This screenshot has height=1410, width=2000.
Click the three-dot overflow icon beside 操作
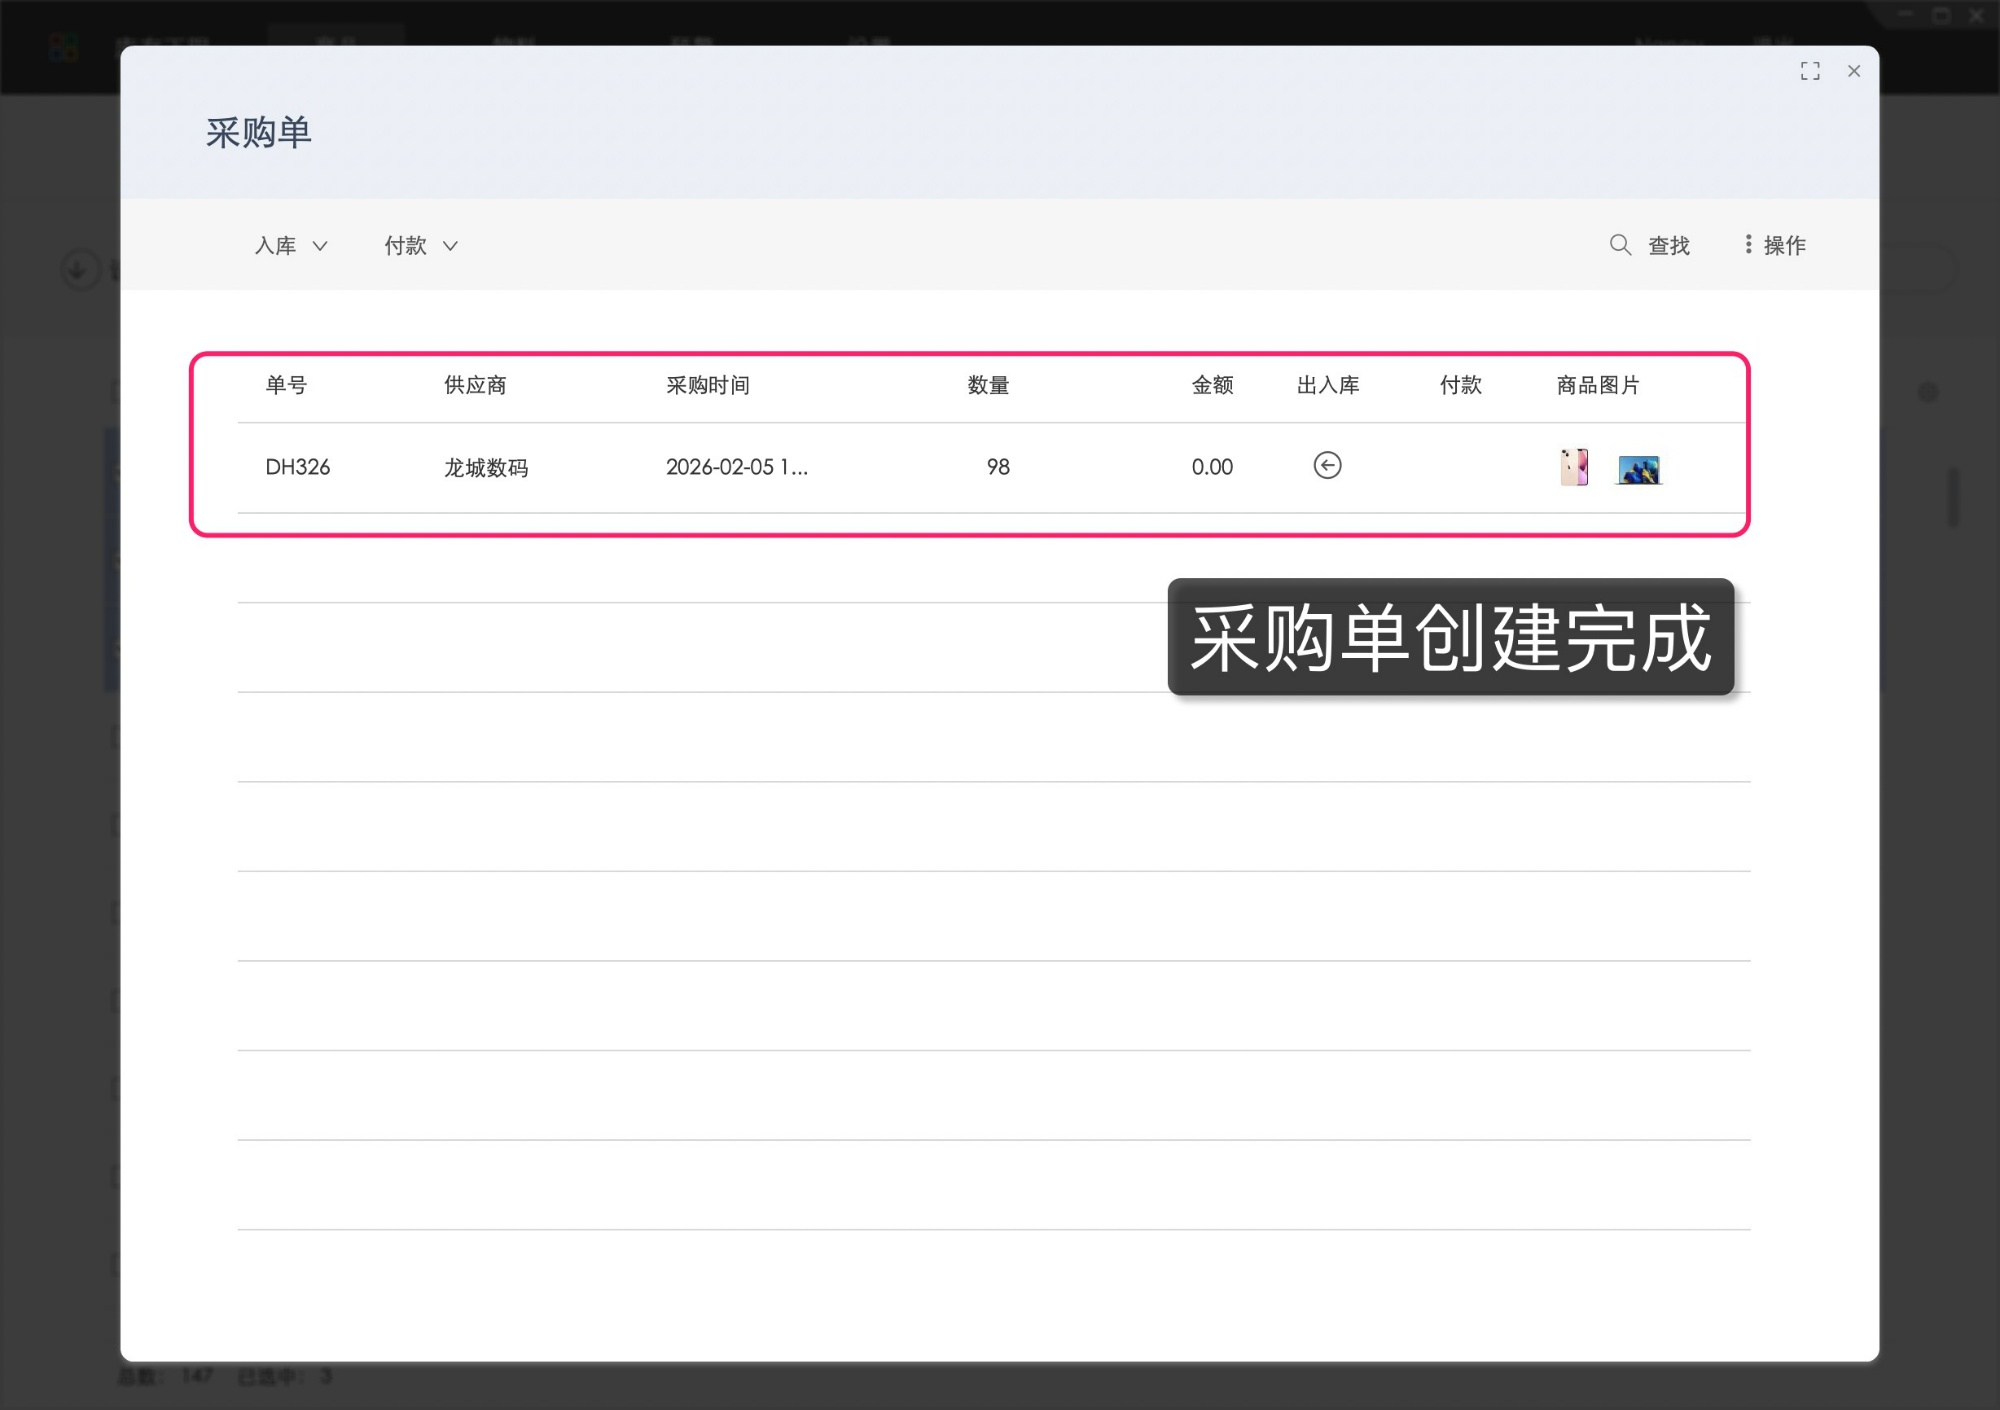pyautogui.click(x=1747, y=245)
